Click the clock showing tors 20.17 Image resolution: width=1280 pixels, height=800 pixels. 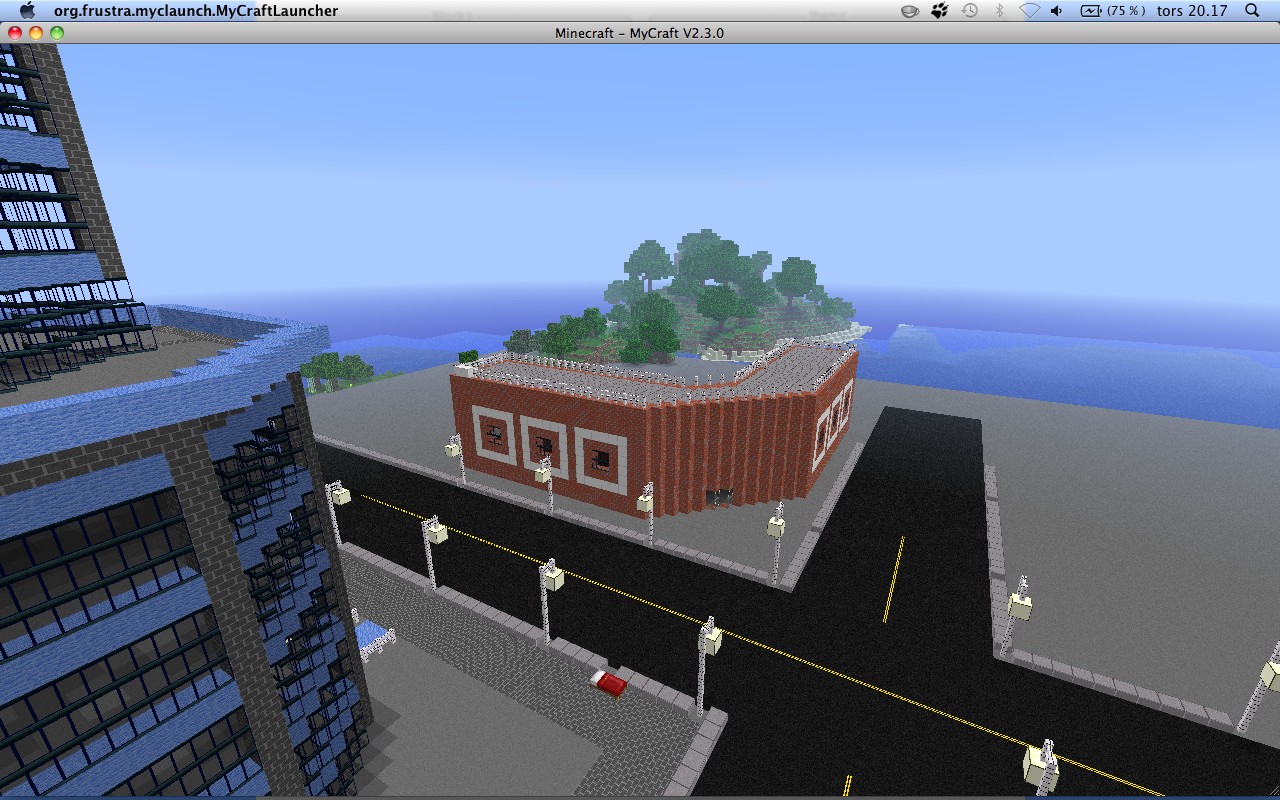(1190, 11)
